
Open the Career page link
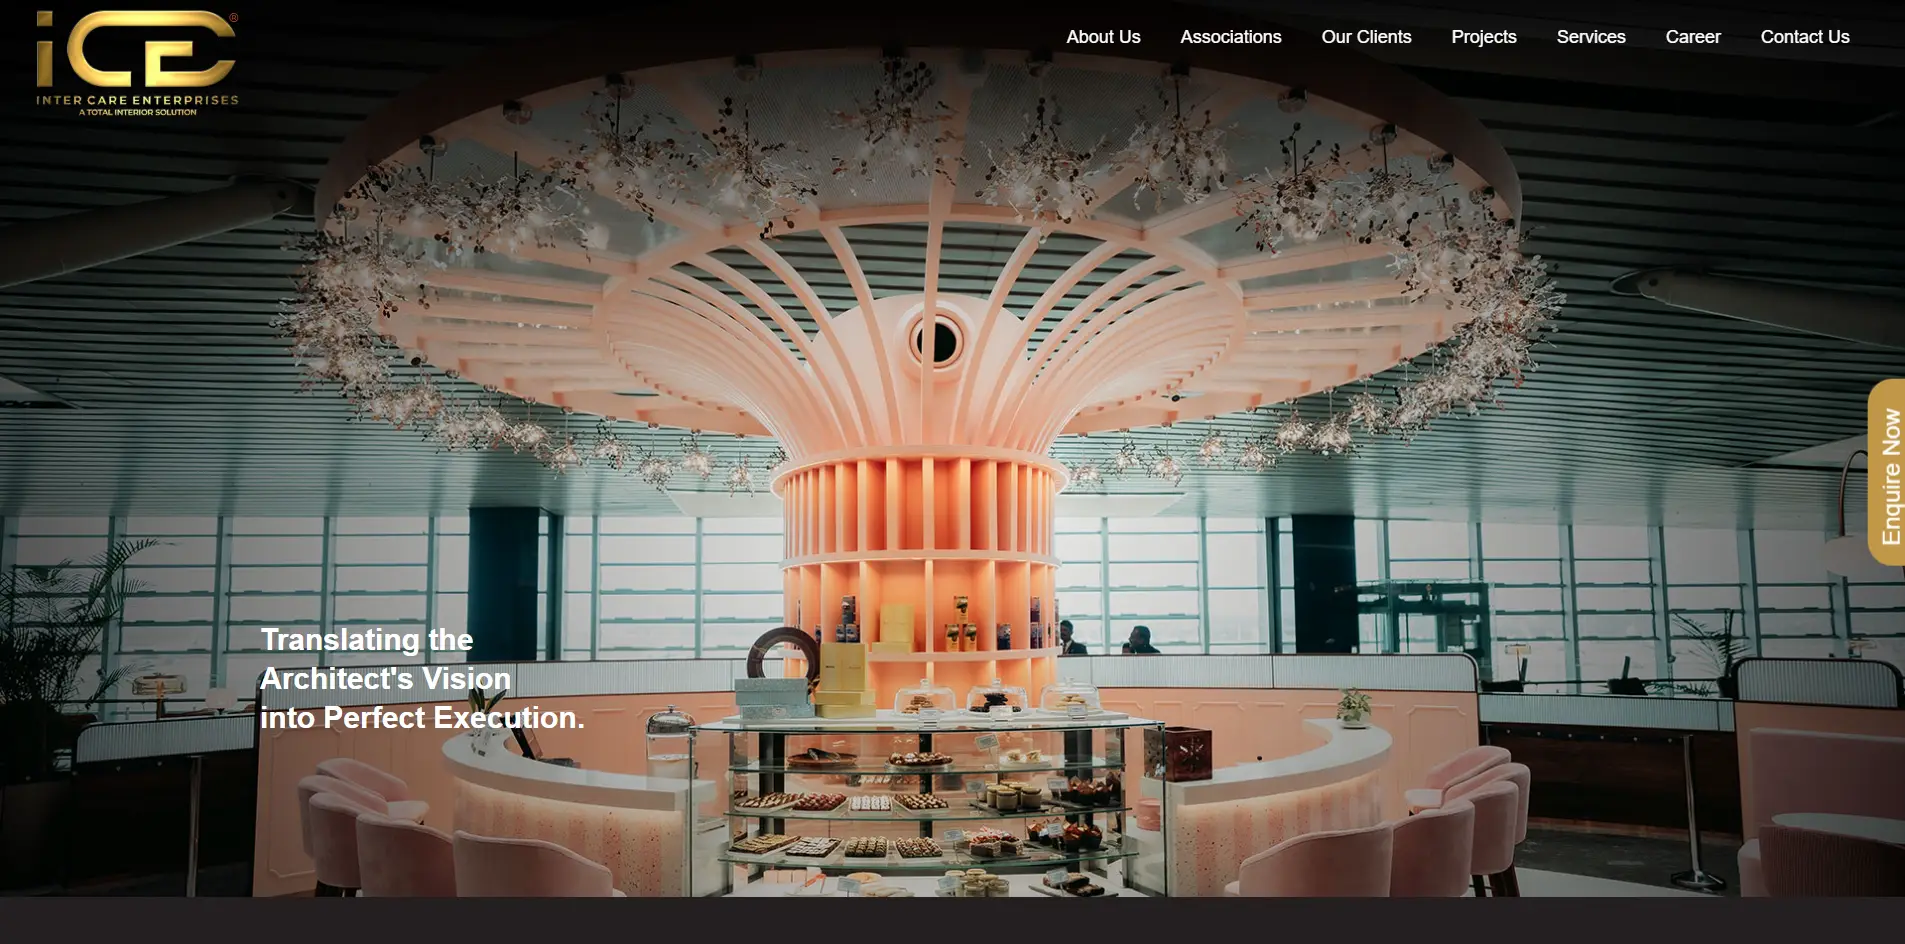click(x=1692, y=37)
